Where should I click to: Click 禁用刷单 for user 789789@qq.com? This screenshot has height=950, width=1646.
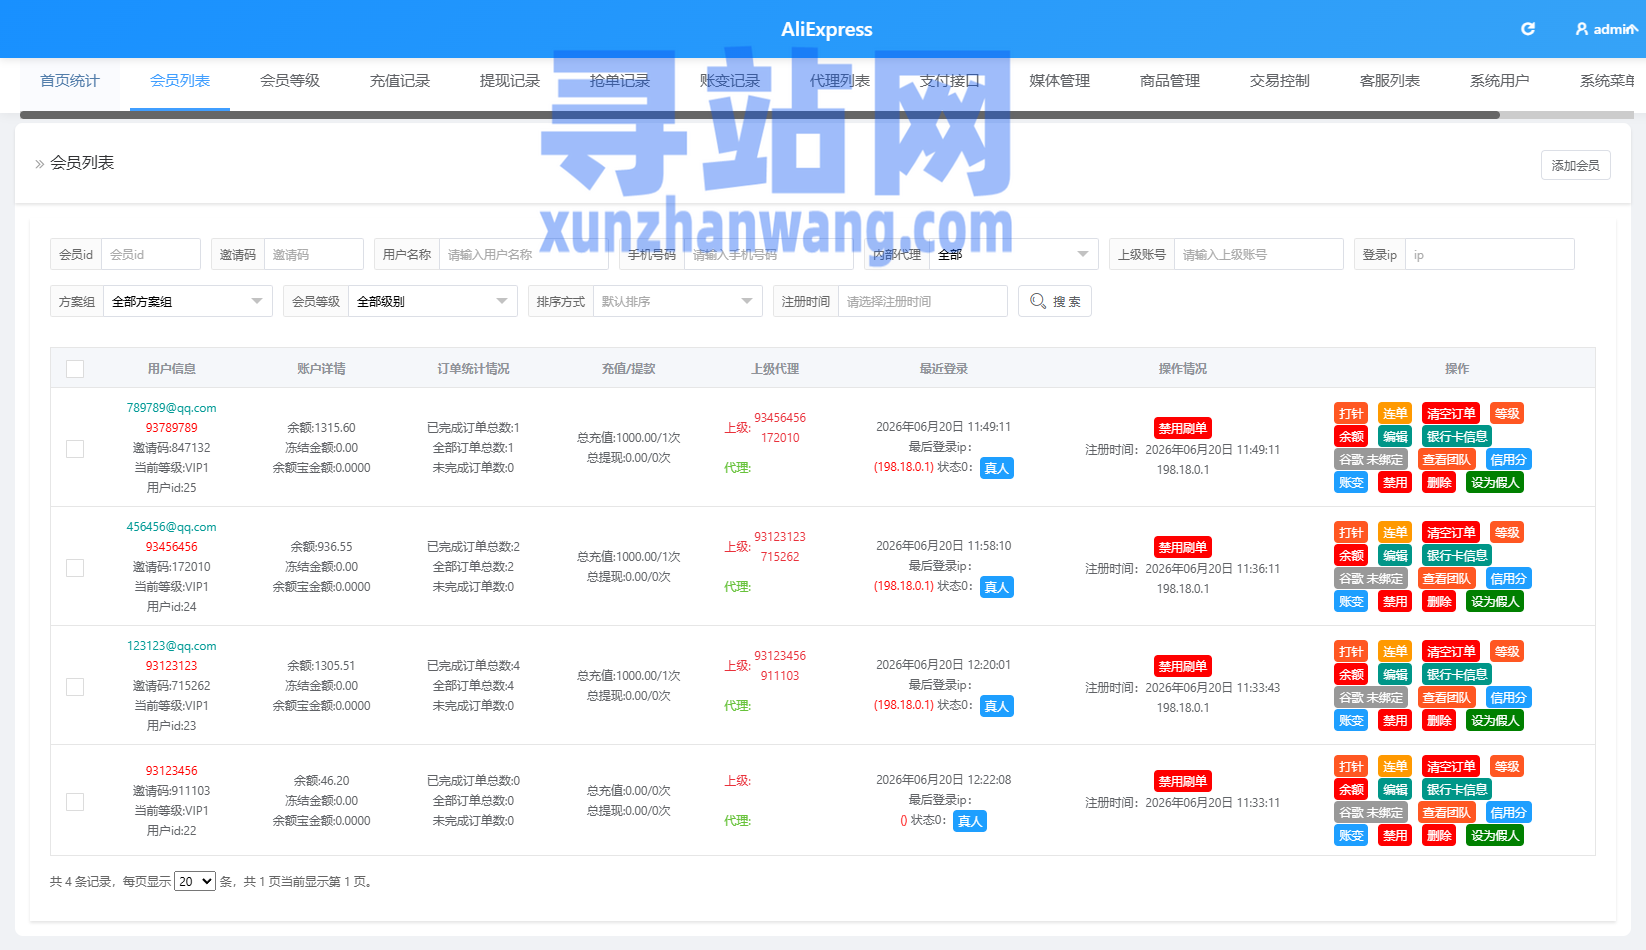(x=1183, y=428)
